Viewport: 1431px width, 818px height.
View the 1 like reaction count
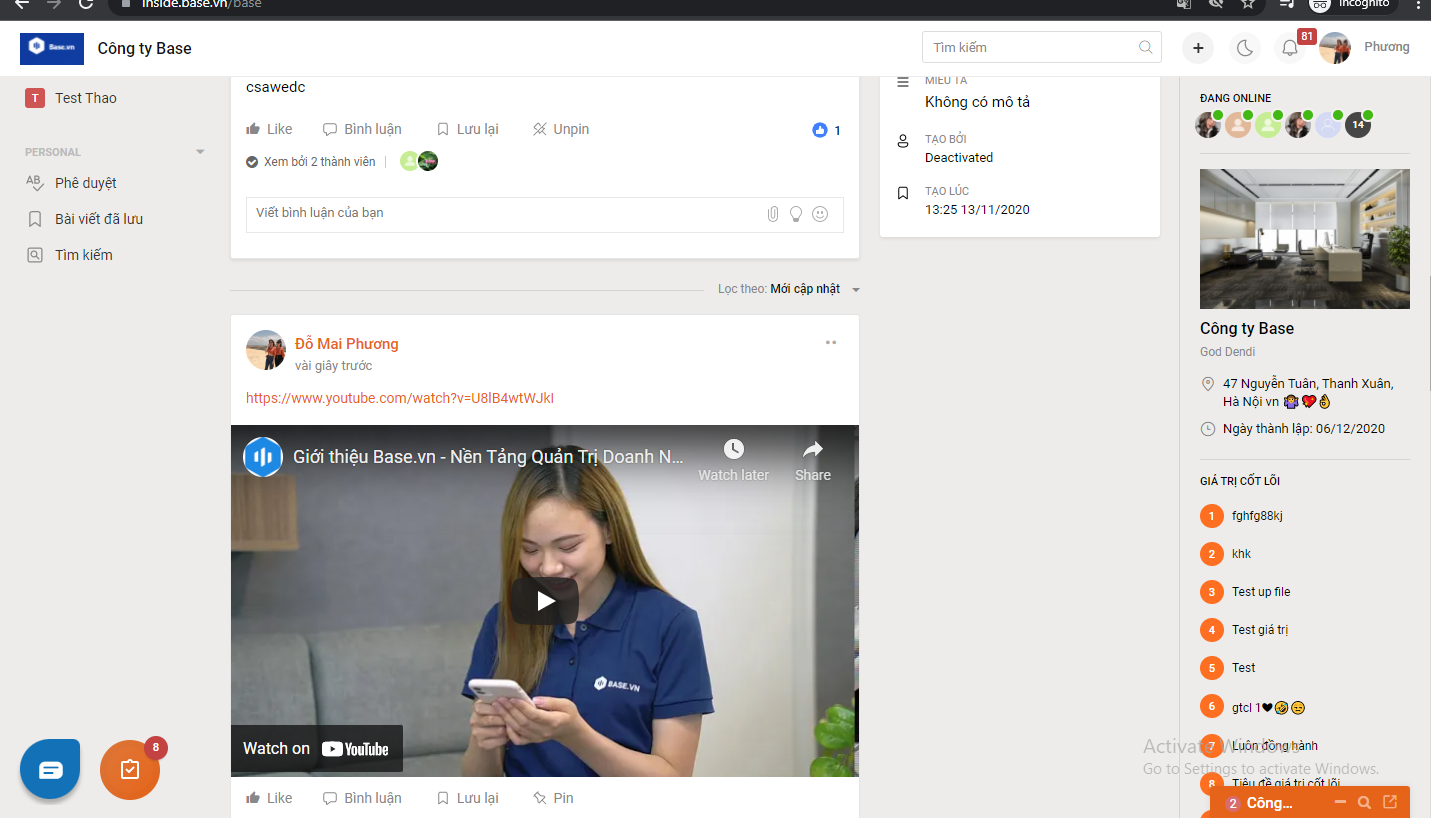click(x=826, y=130)
